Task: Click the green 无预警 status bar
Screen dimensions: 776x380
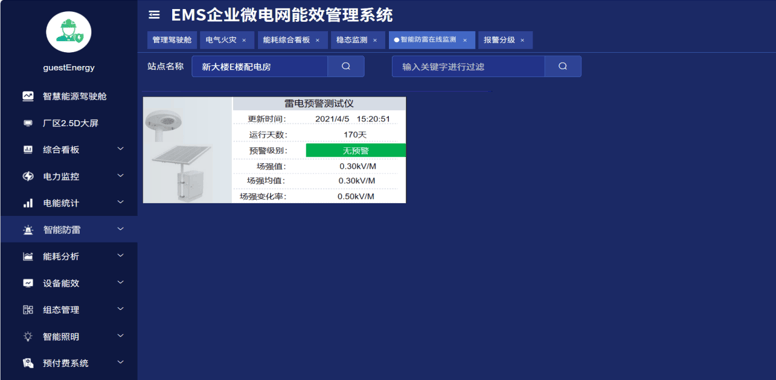Action: coord(356,150)
